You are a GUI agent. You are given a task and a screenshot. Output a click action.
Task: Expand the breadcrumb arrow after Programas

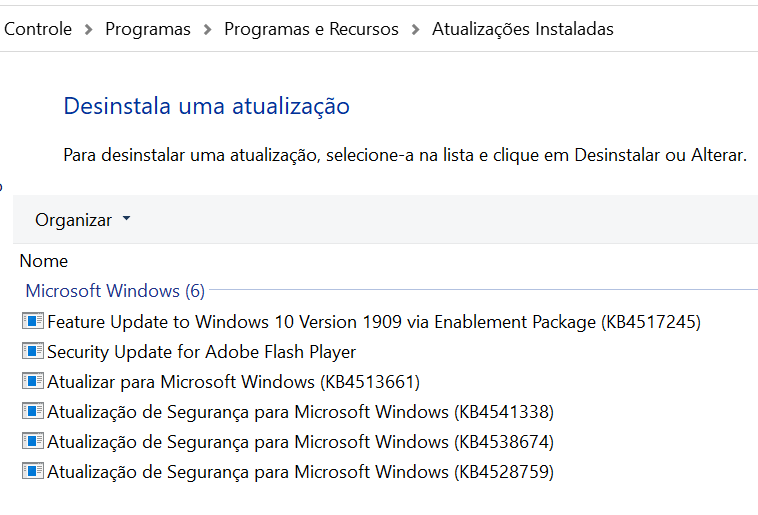207,30
